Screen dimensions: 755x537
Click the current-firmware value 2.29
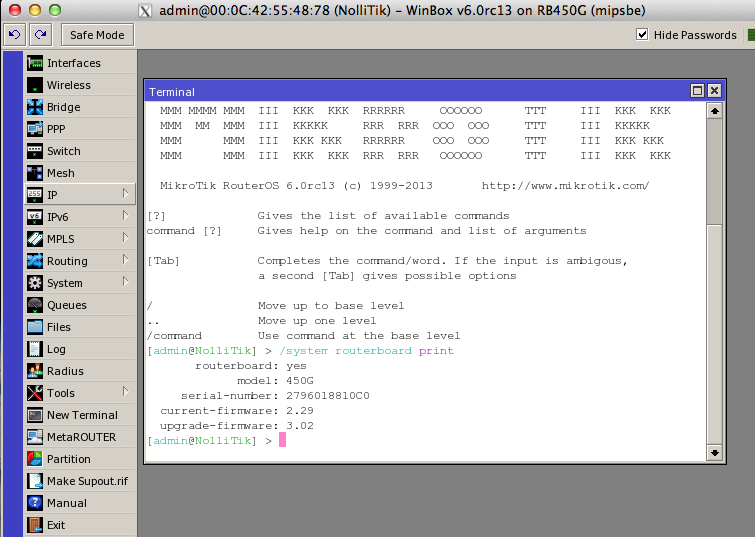pos(299,411)
